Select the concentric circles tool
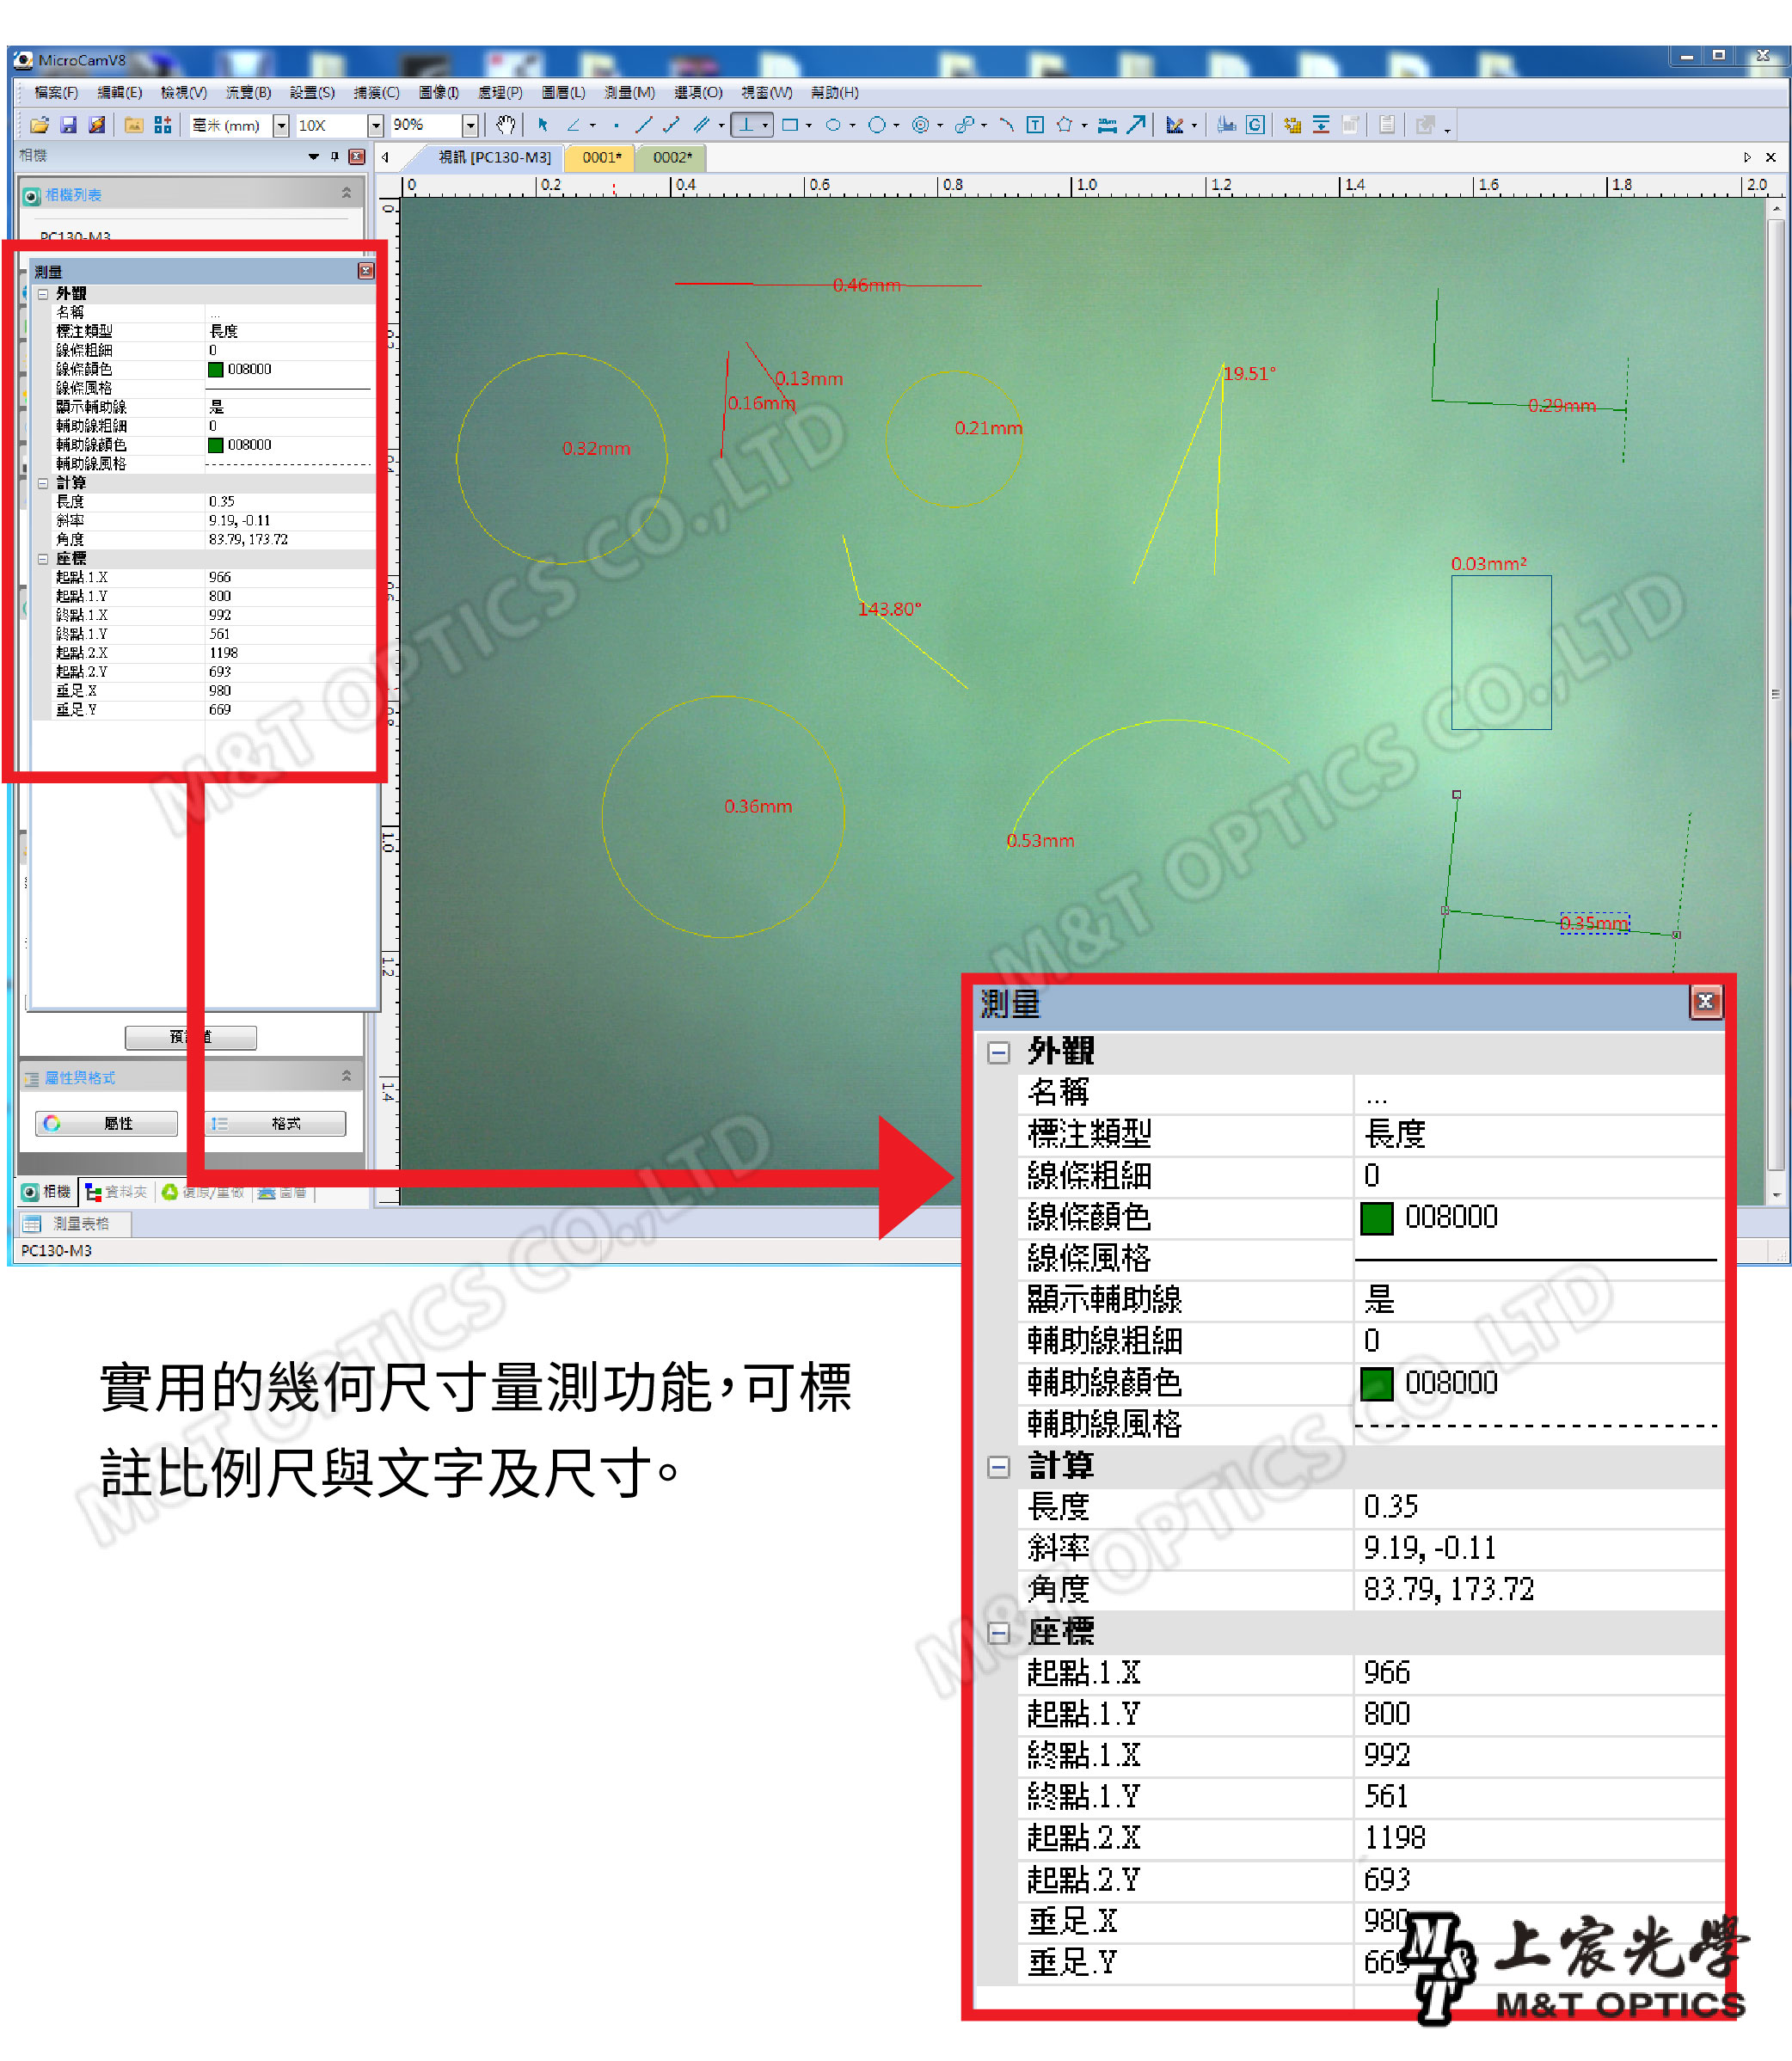 click(921, 125)
